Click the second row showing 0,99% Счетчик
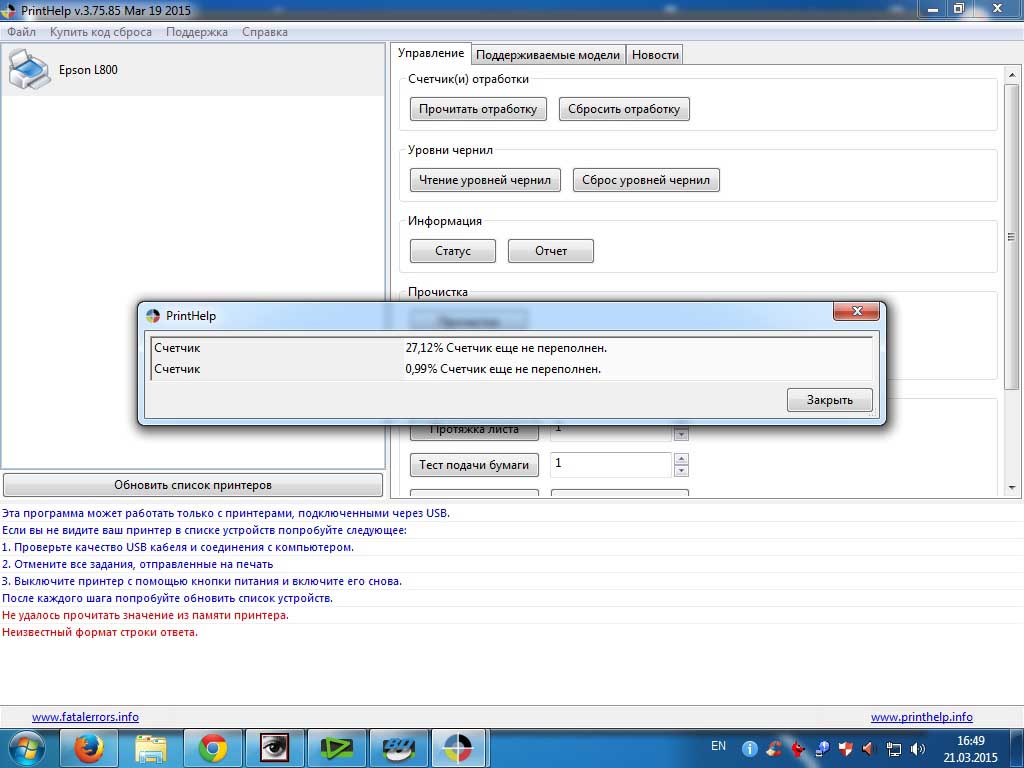1024x768 pixels. point(511,369)
